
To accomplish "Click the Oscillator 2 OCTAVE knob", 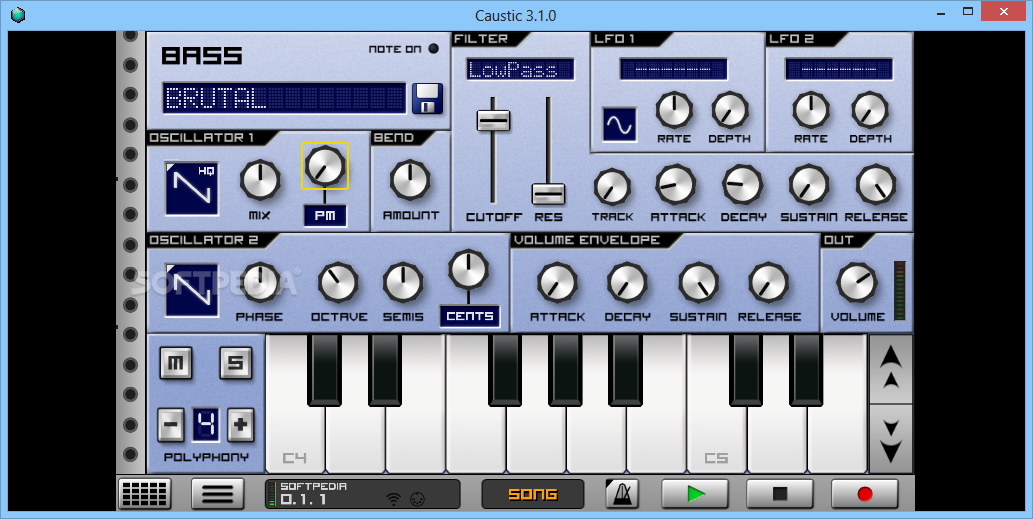I will (338, 283).
